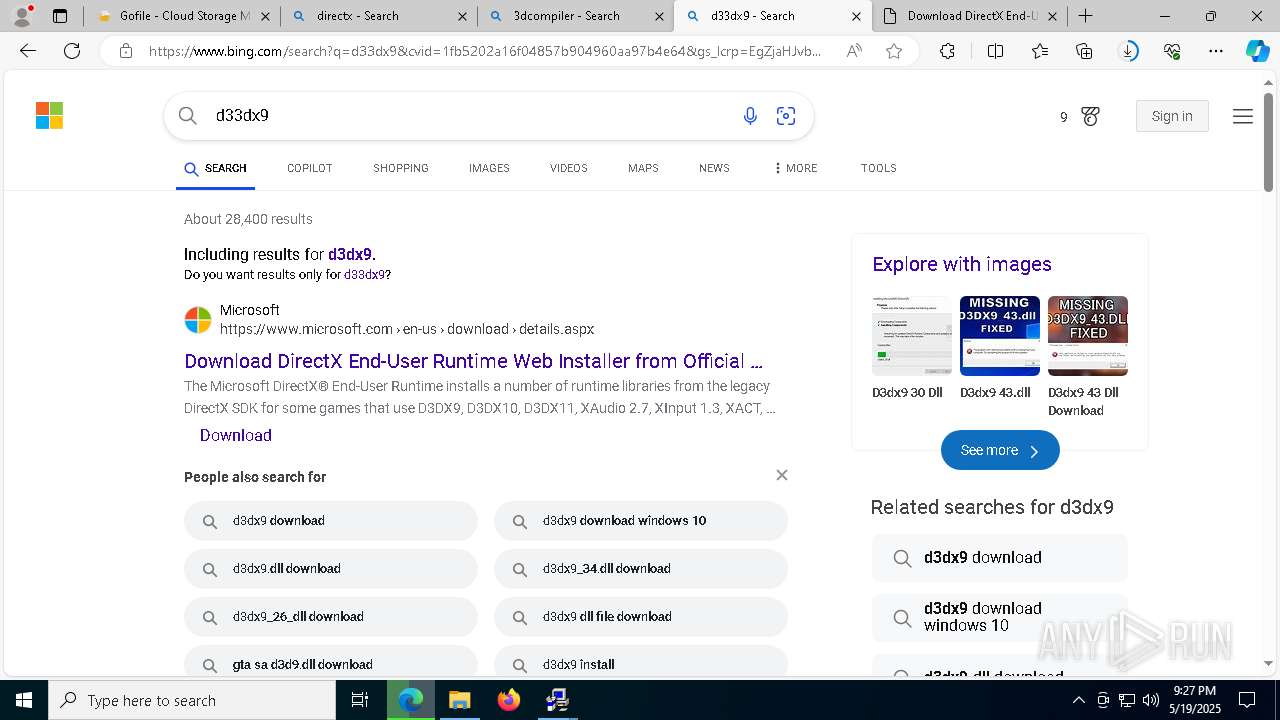Dismiss People also search for panel
Screen dimensions: 1280x720
point(782,475)
